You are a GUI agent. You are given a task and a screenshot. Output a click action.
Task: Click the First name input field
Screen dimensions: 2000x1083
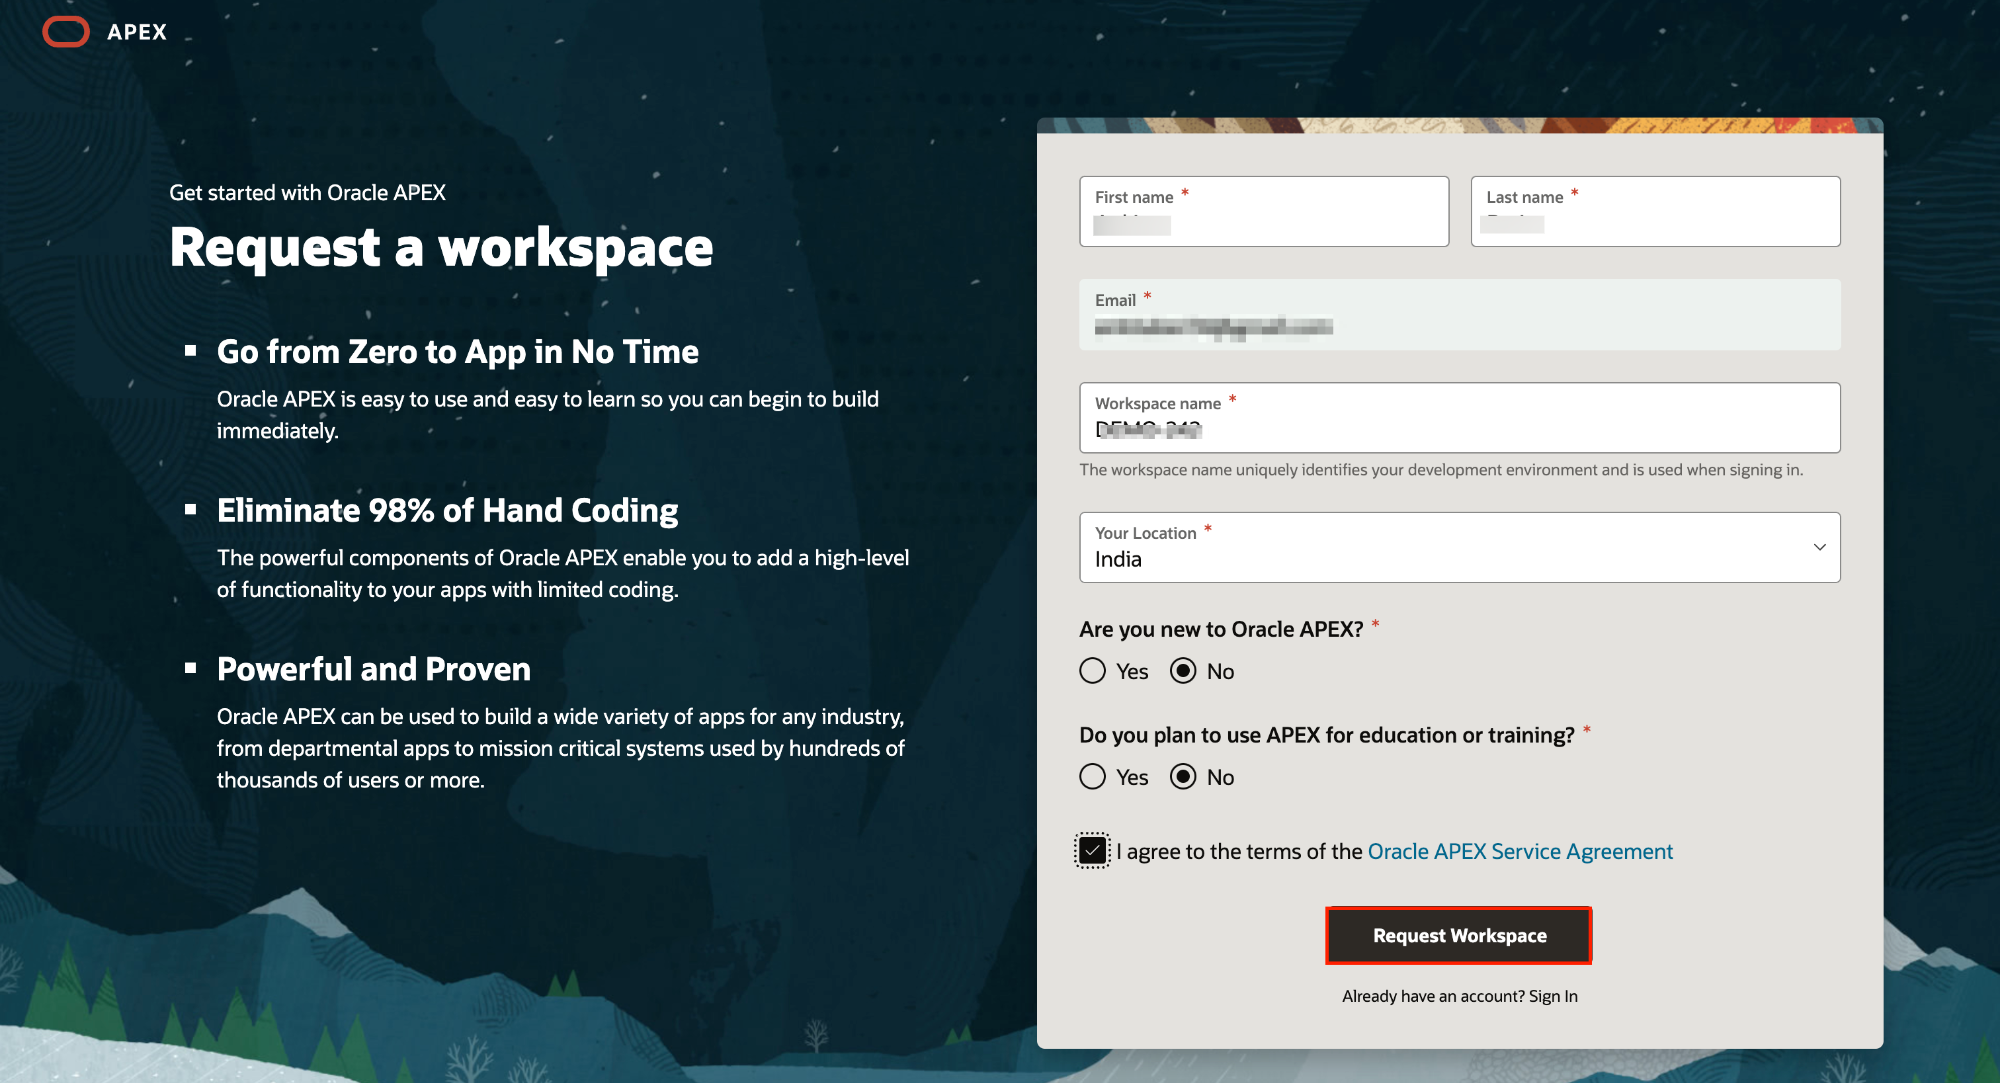point(1264,212)
